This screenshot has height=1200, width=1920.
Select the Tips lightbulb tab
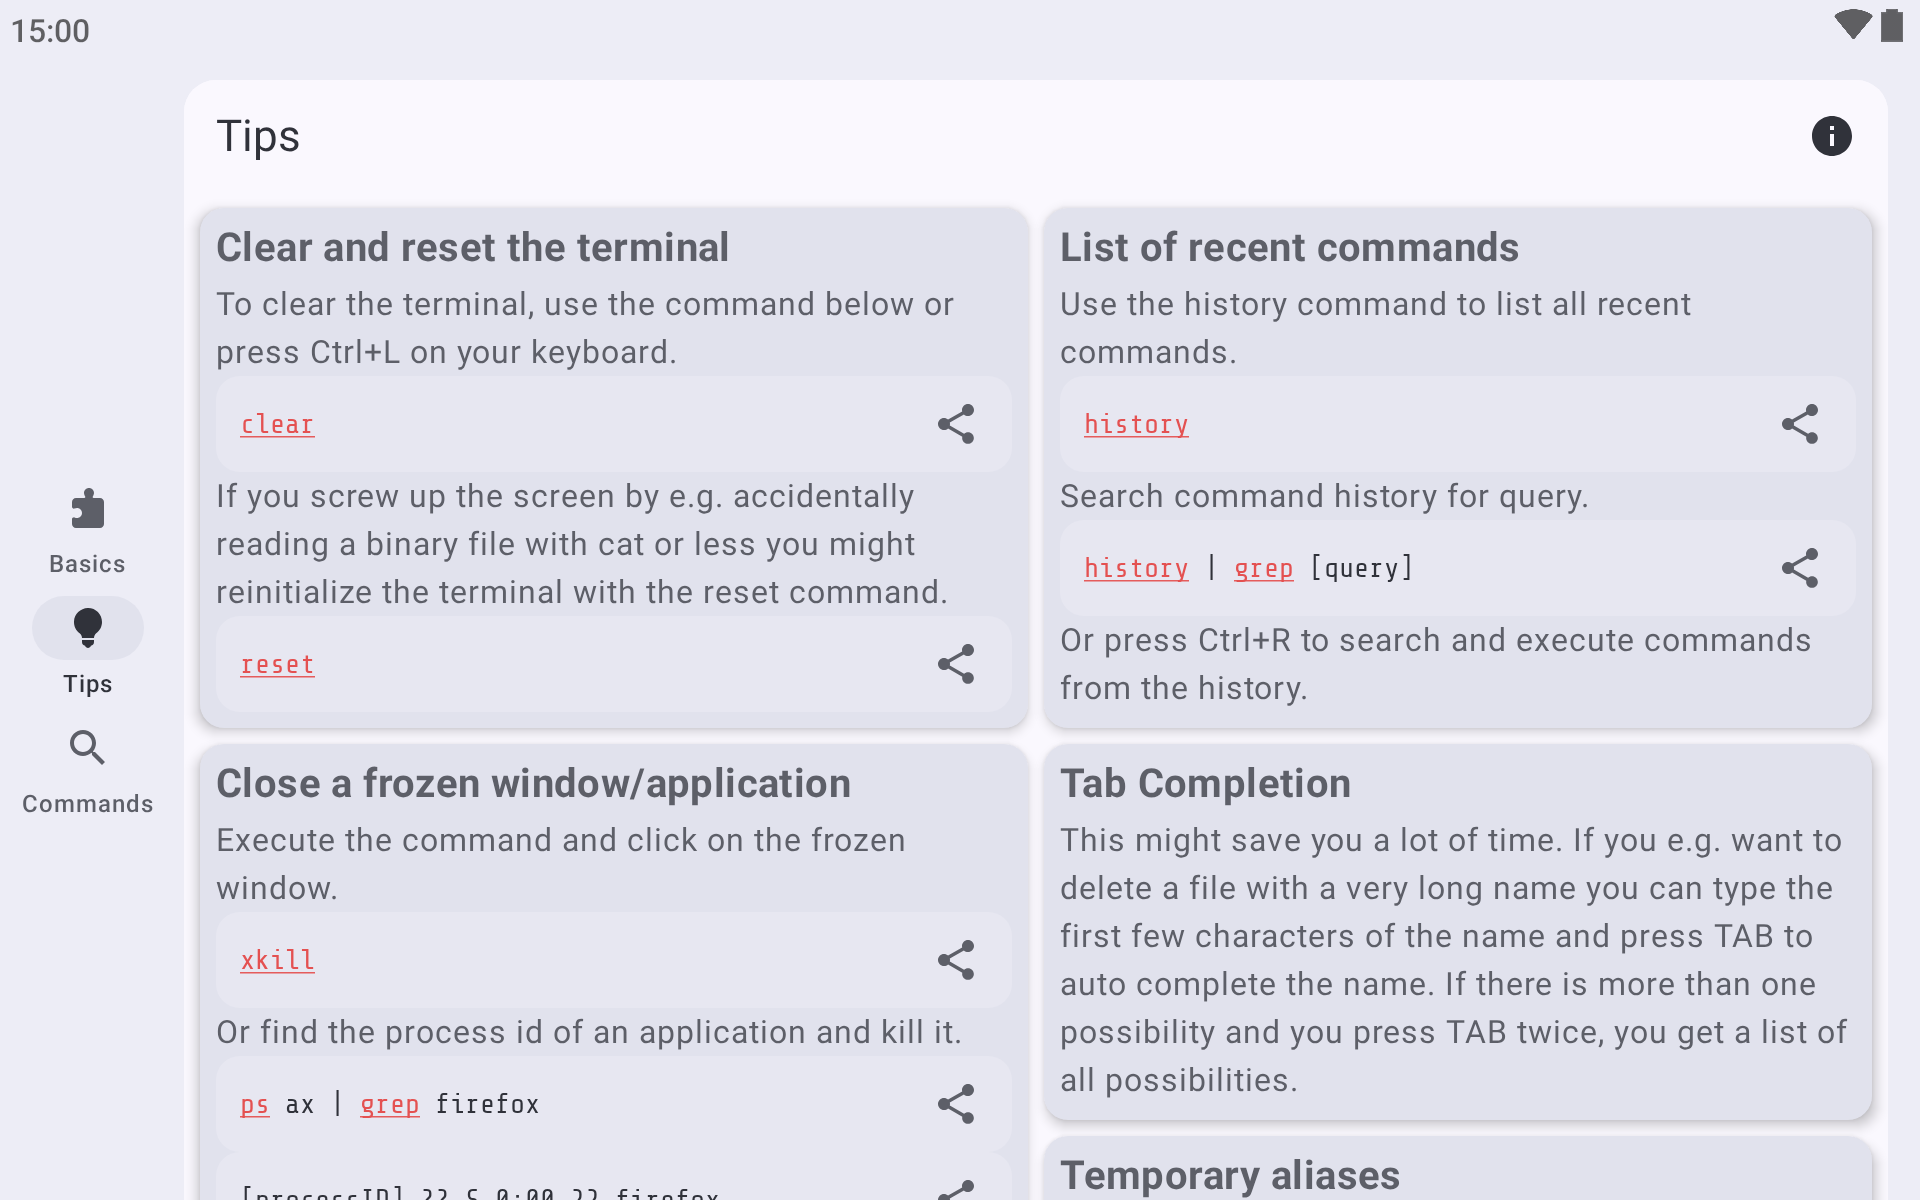coord(88,628)
